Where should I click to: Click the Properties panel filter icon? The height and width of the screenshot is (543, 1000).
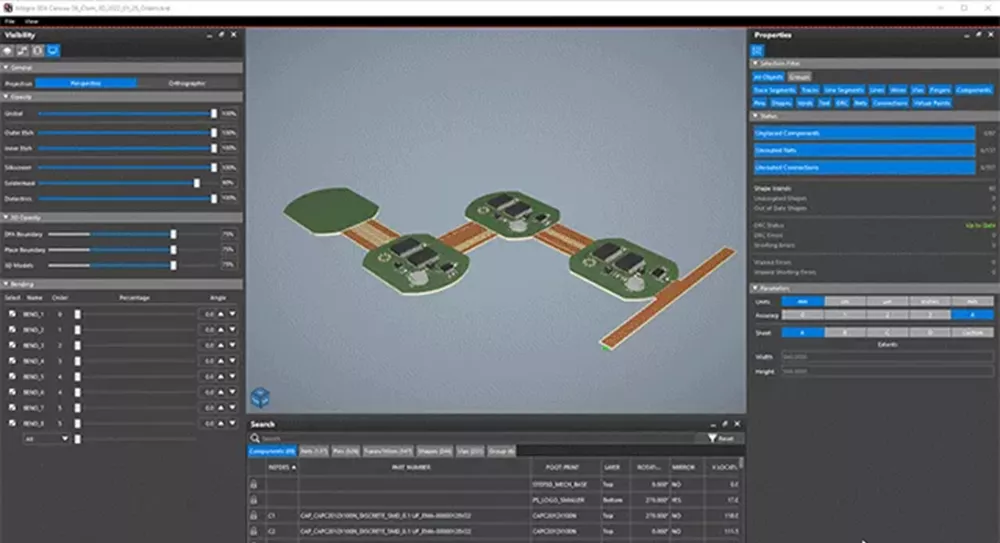click(759, 50)
